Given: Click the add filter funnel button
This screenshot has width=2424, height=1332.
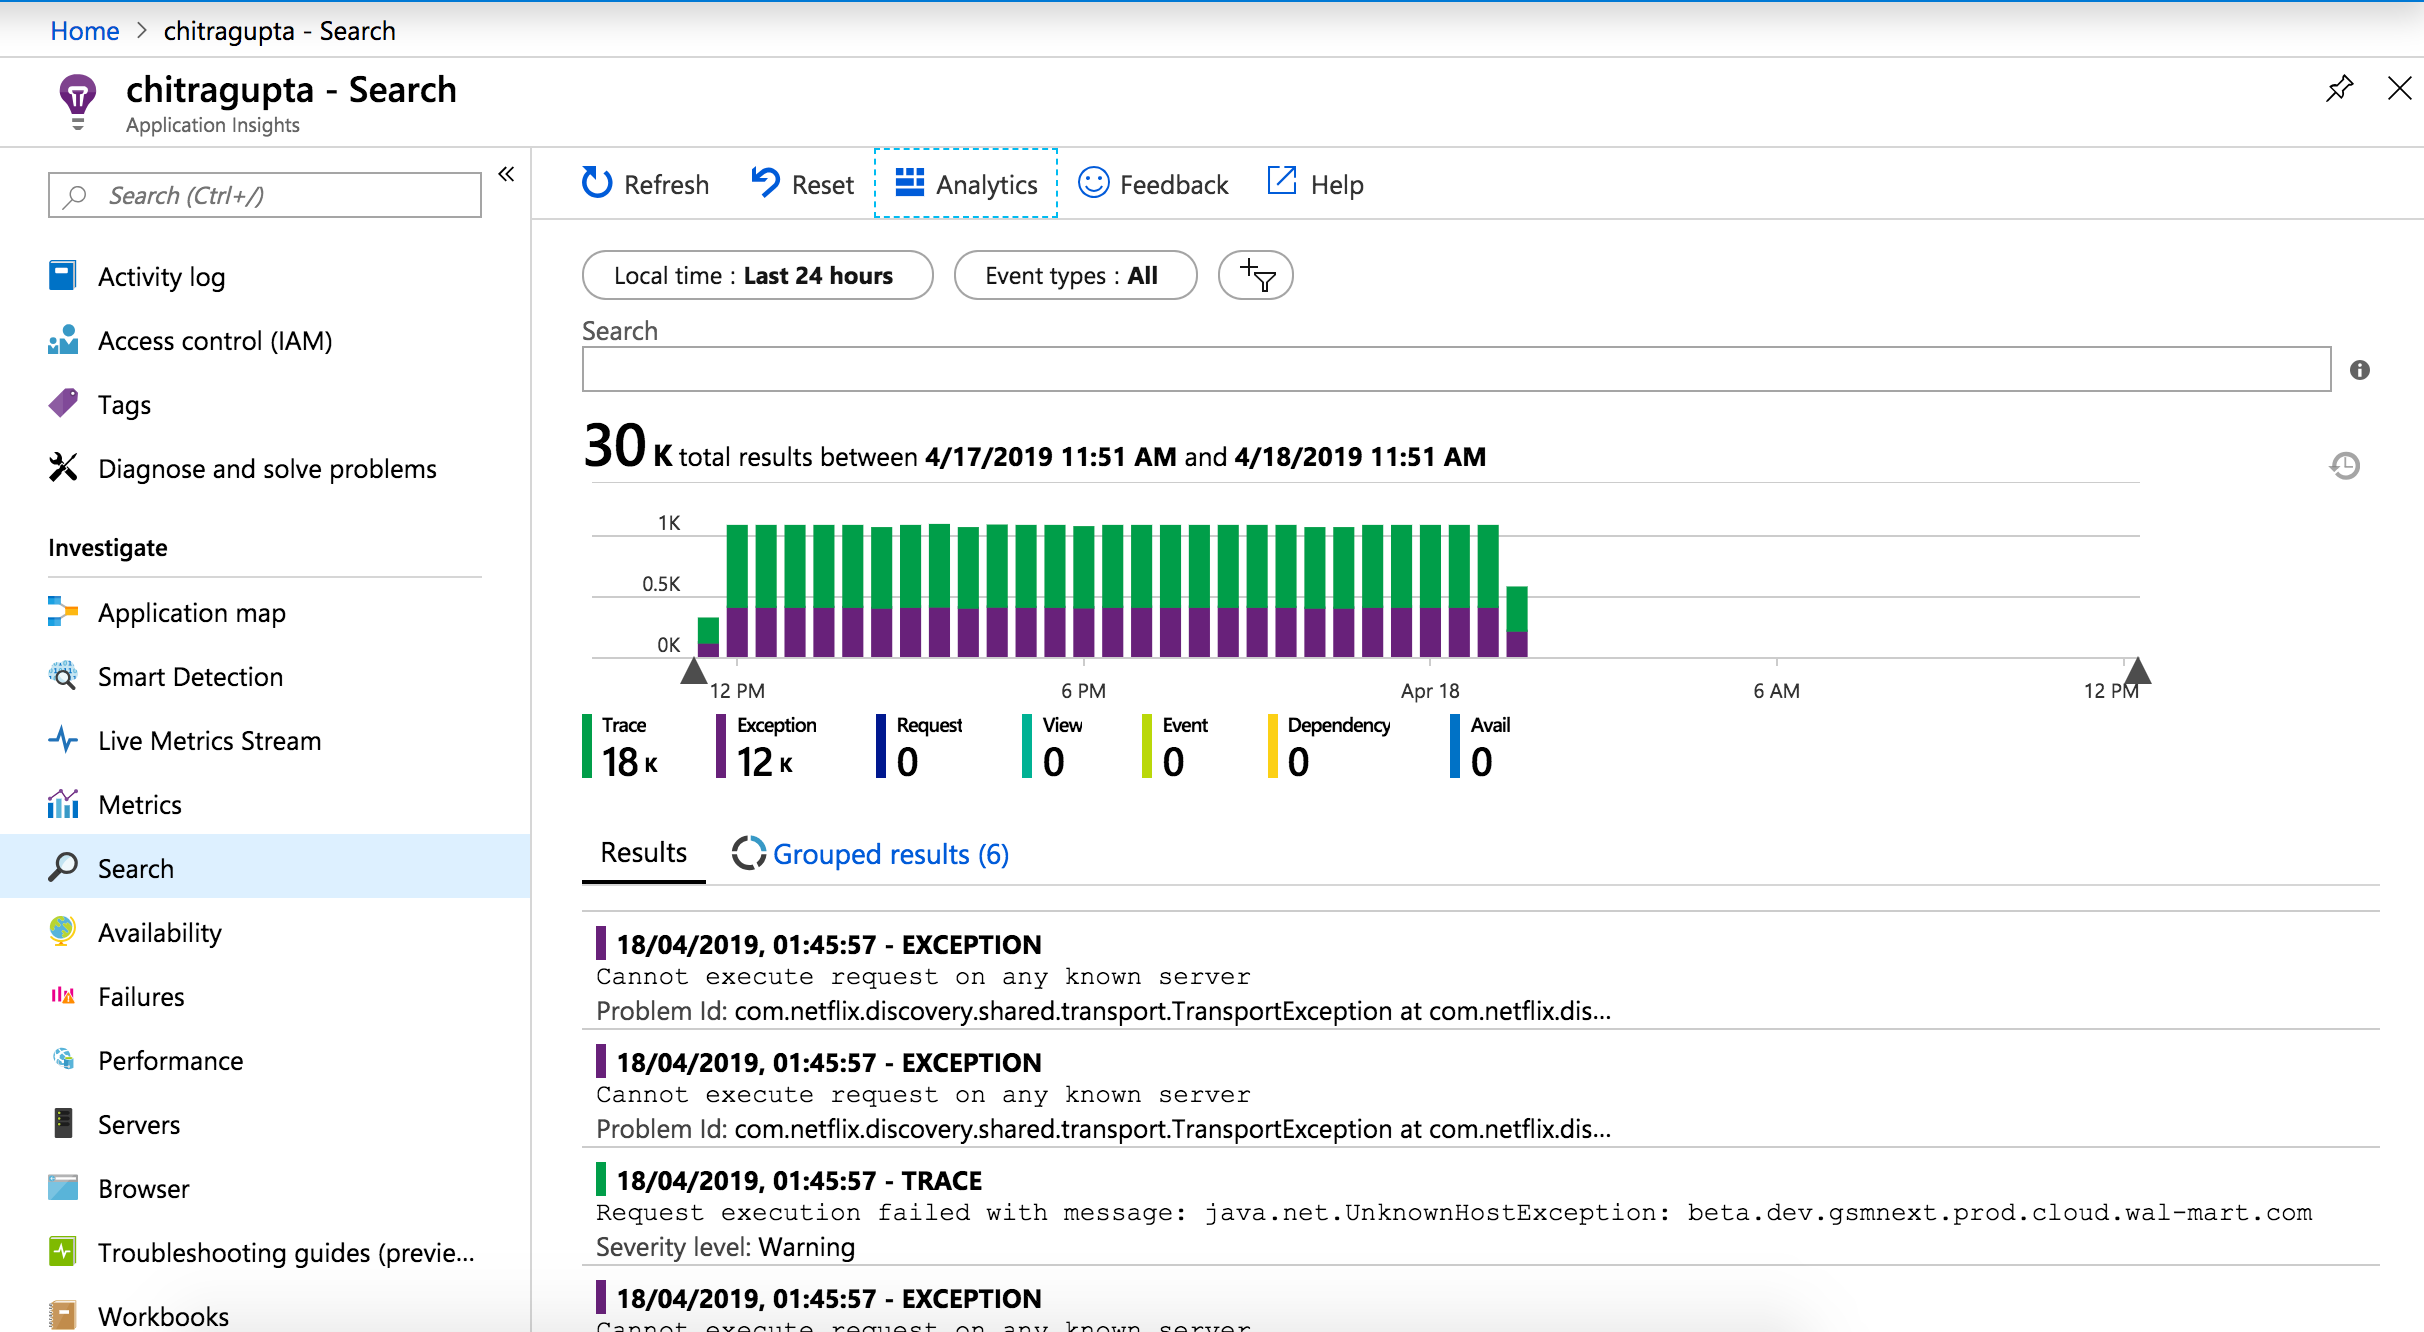Looking at the screenshot, I should click(x=1255, y=275).
